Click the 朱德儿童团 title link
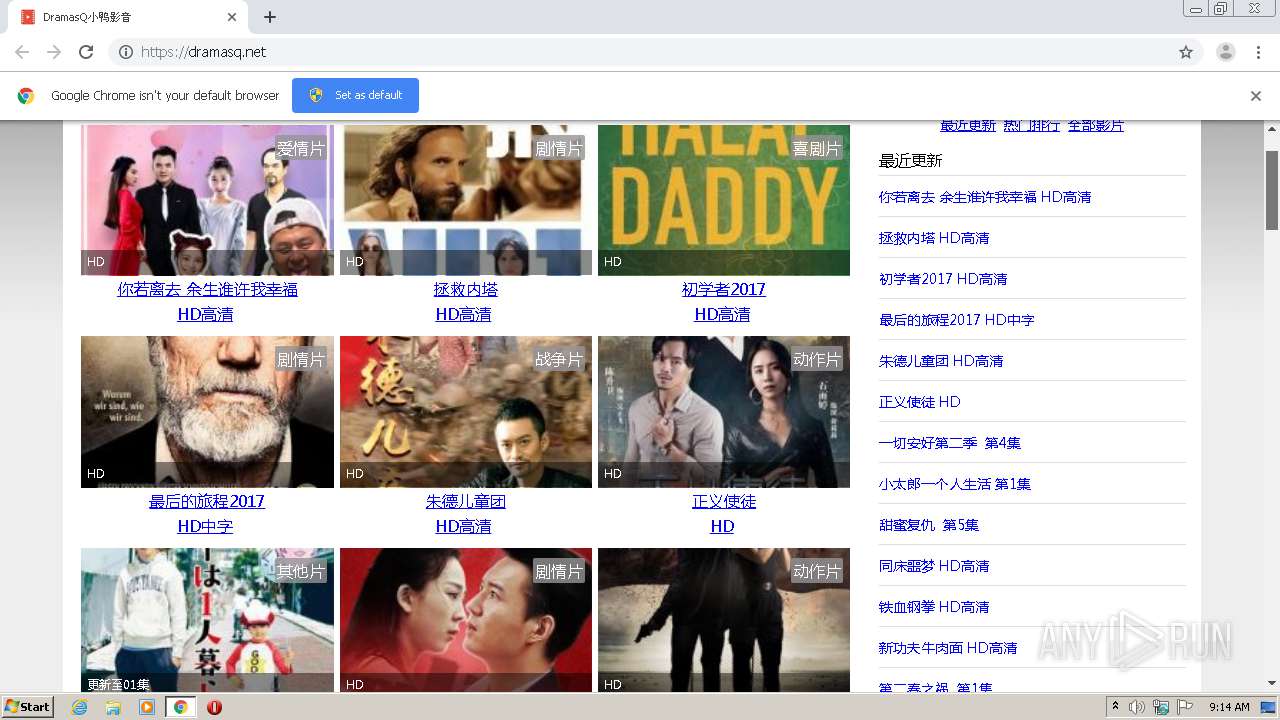Image resolution: width=1280 pixels, height=720 pixels. coord(466,501)
